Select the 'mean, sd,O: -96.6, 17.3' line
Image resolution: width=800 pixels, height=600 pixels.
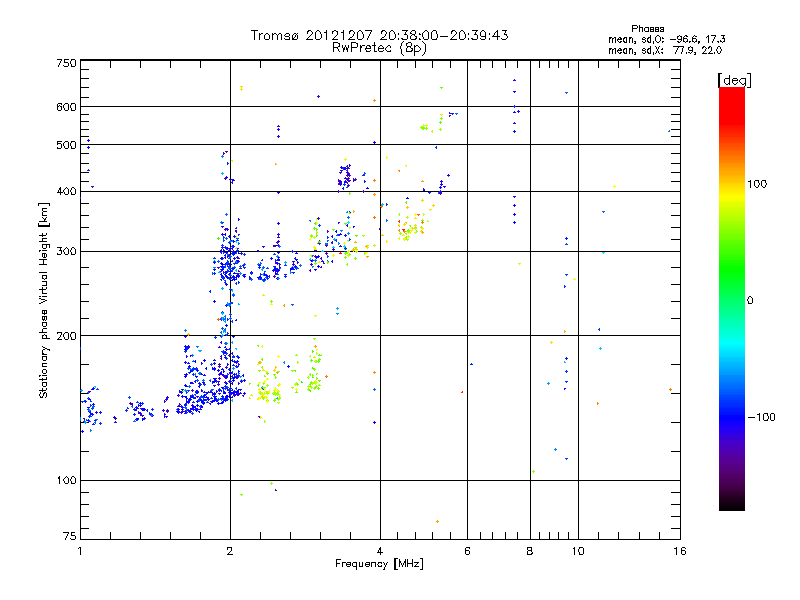tap(667, 39)
